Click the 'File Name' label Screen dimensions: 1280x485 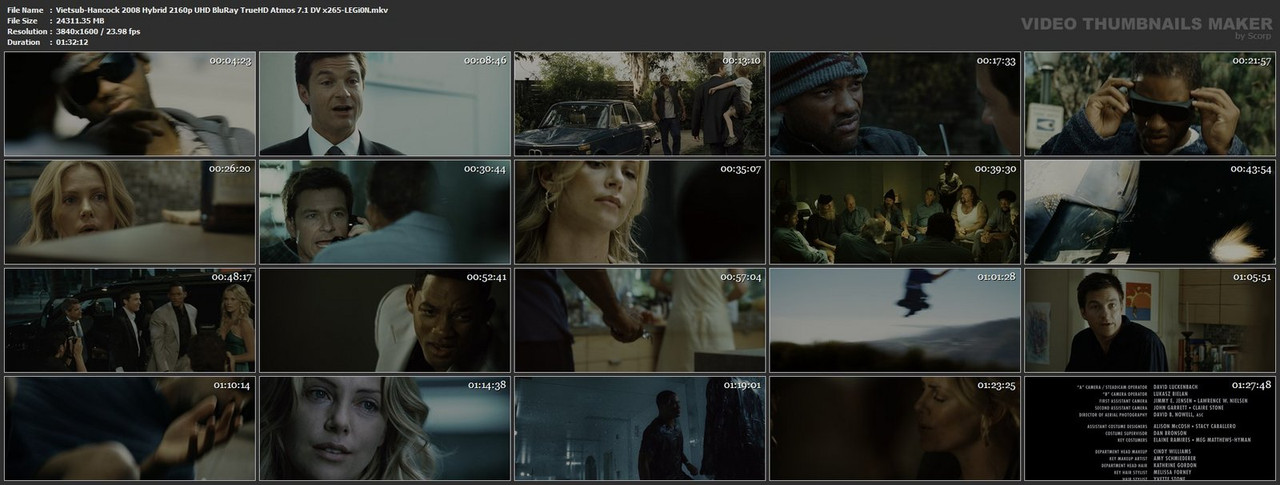tap(25, 9)
